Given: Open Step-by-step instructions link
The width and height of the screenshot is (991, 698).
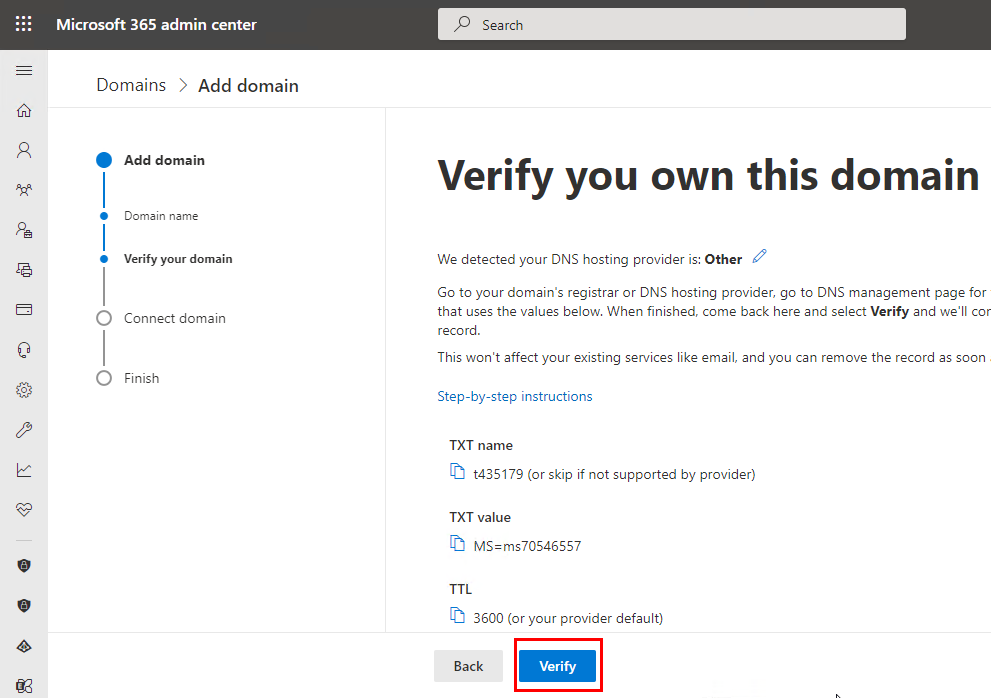Looking at the screenshot, I should tap(515, 396).
